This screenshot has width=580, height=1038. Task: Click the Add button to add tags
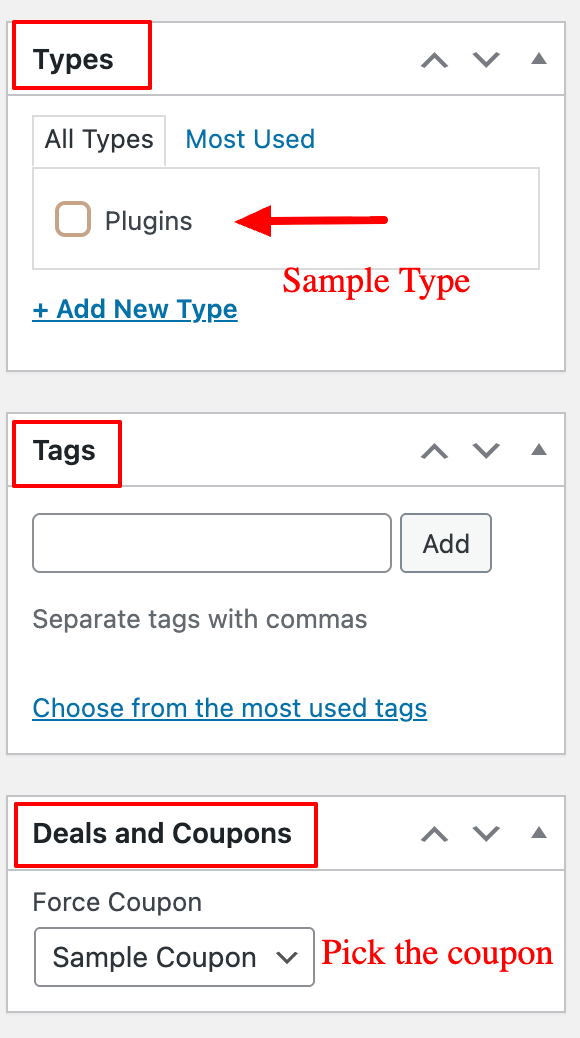[x=445, y=543]
